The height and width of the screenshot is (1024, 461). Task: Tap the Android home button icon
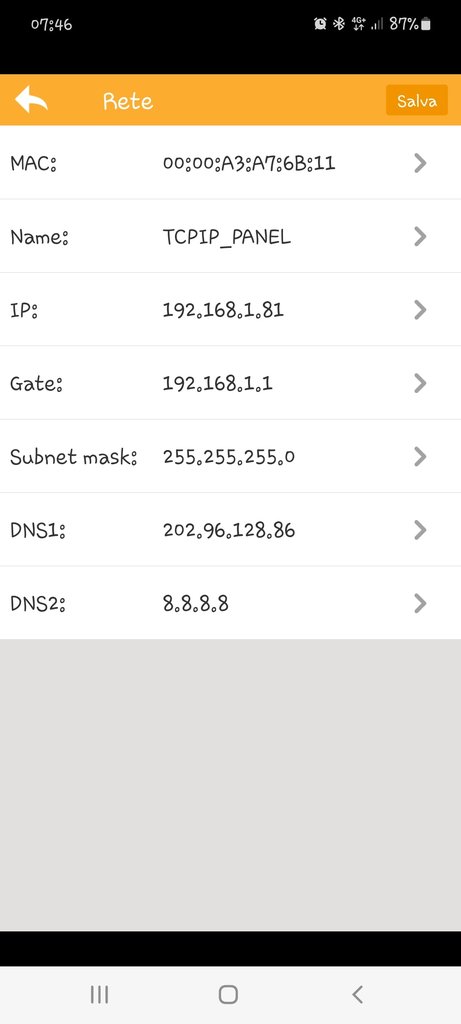point(228,995)
